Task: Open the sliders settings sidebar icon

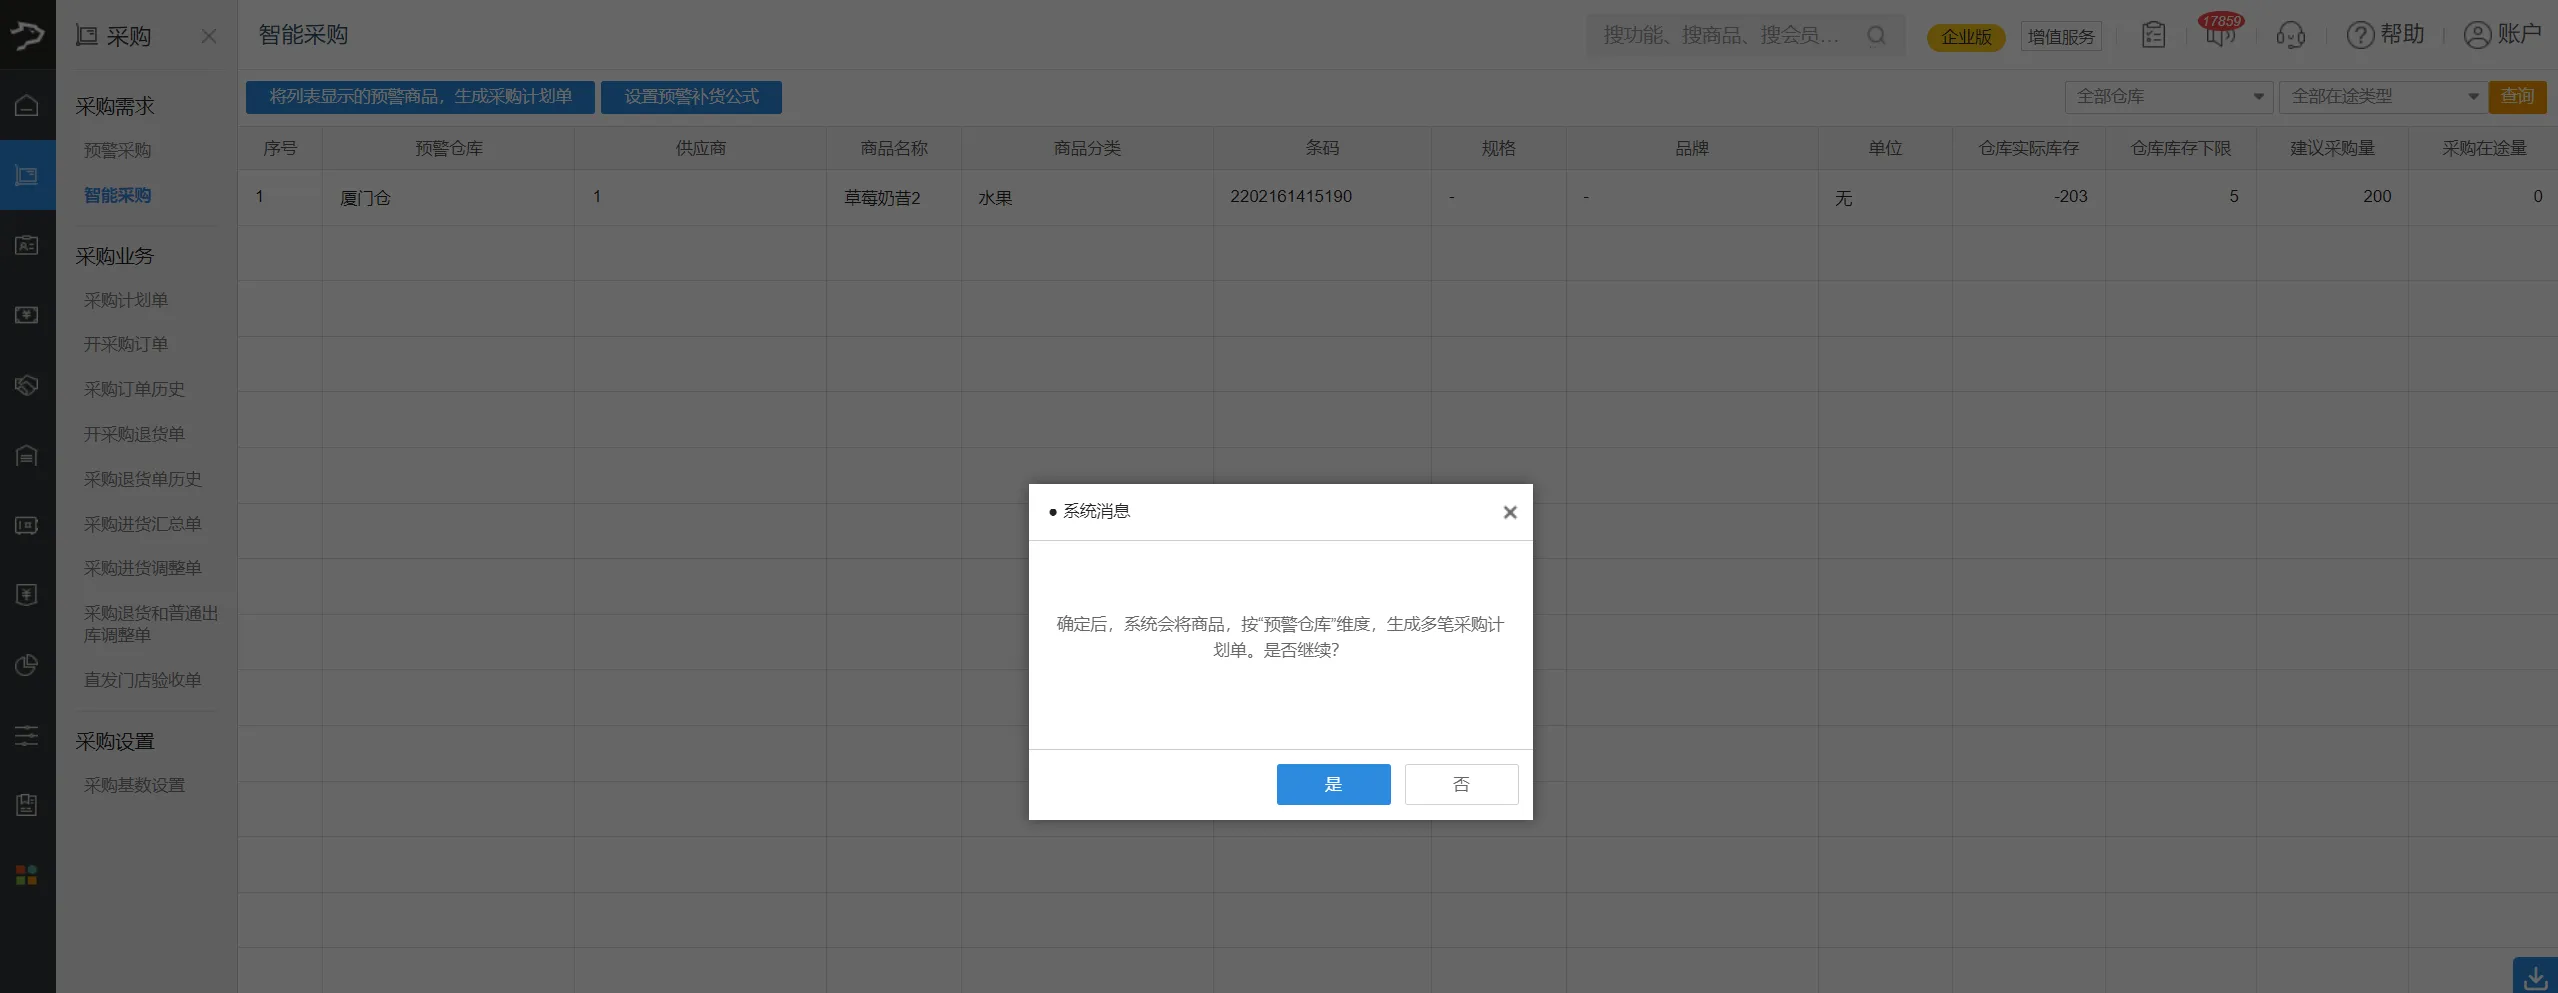Action: [x=27, y=736]
